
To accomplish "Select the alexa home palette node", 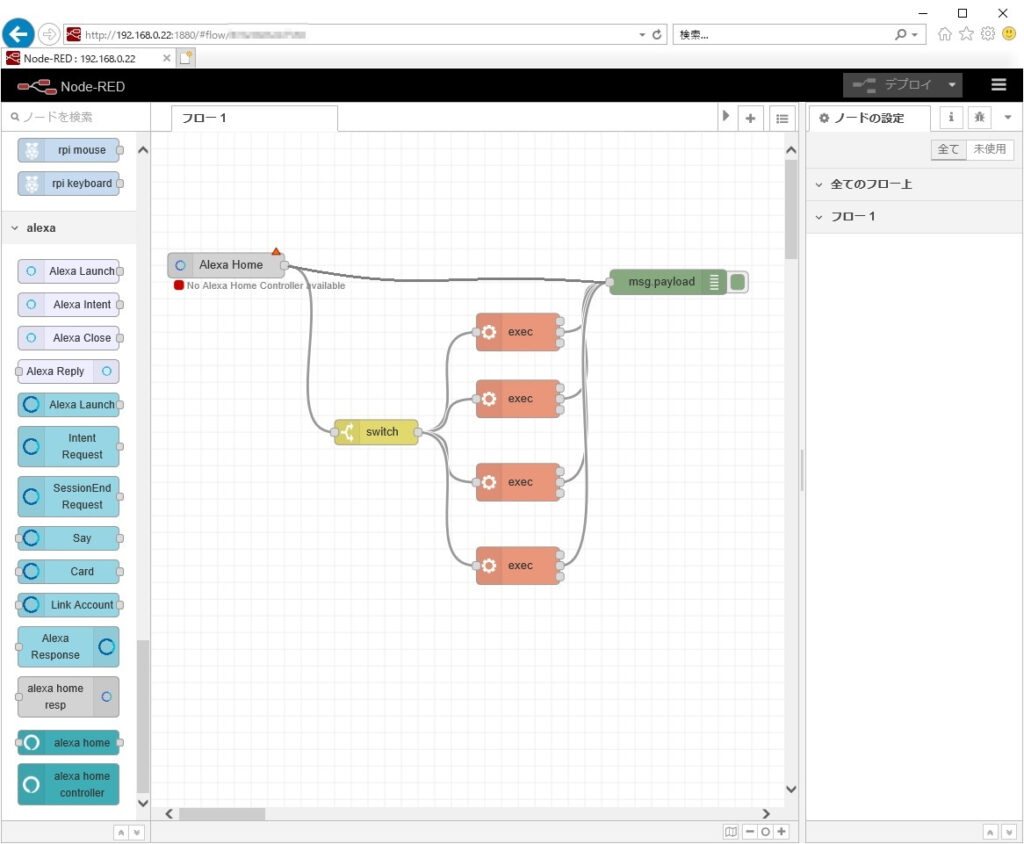I will click(69, 743).
